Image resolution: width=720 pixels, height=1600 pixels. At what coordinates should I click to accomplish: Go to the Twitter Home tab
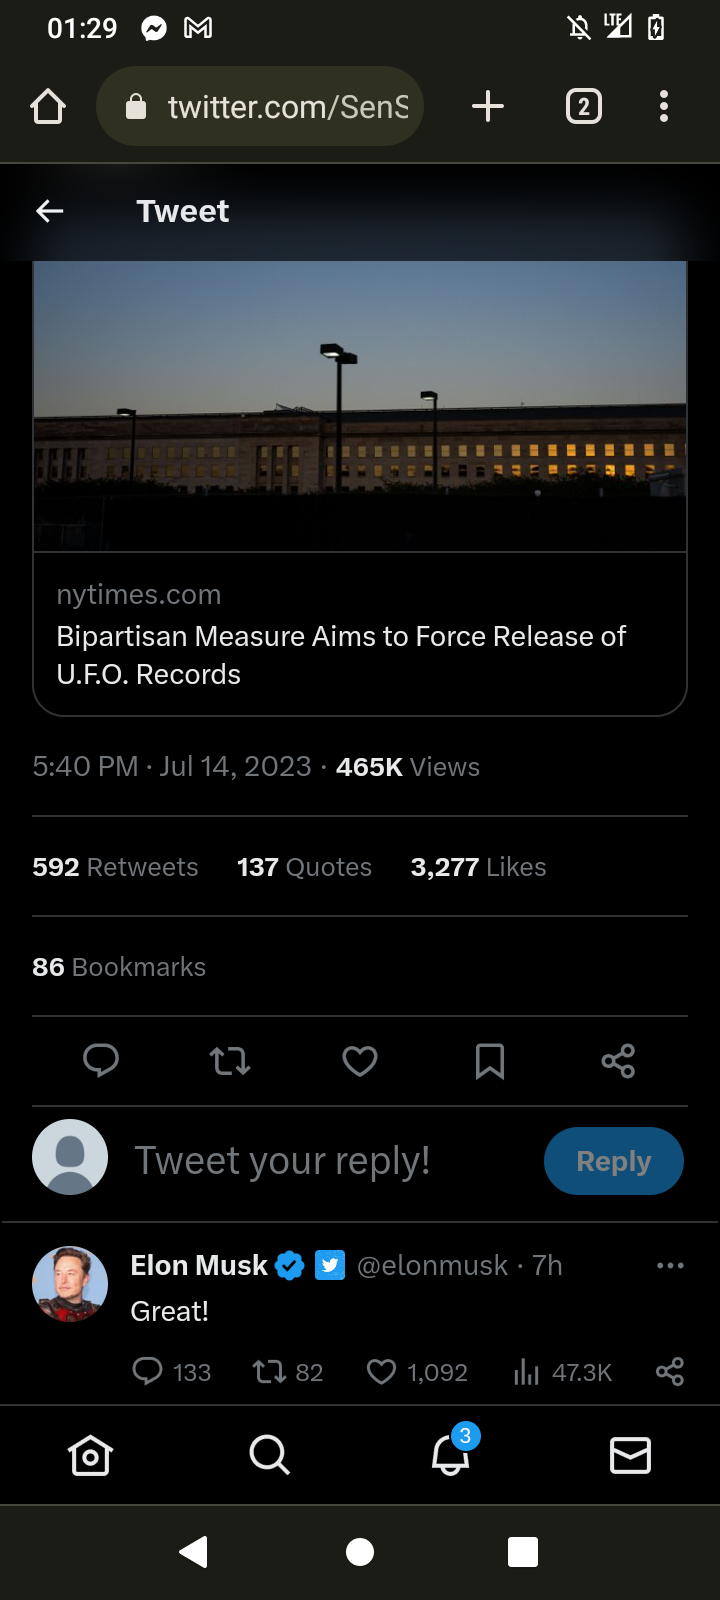point(90,1455)
